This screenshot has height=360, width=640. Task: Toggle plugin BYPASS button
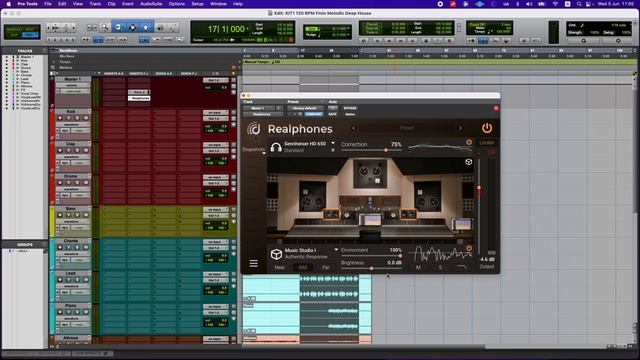click(350, 108)
